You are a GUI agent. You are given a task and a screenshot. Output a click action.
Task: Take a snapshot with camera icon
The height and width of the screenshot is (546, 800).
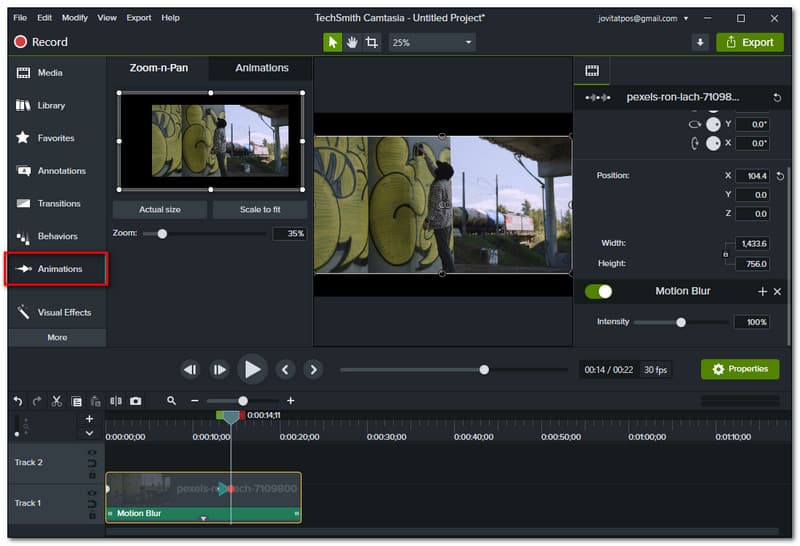(x=136, y=401)
